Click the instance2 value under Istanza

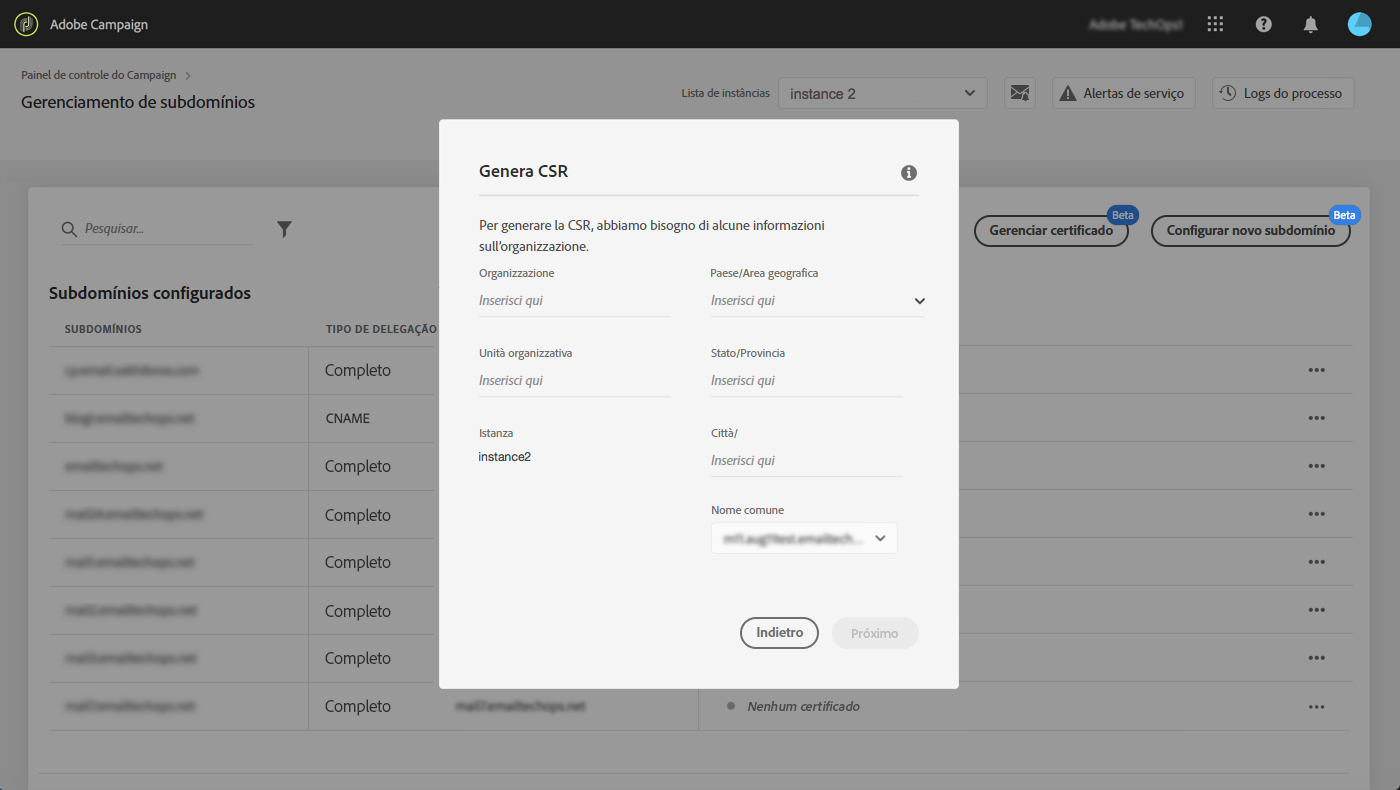coord(505,457)
